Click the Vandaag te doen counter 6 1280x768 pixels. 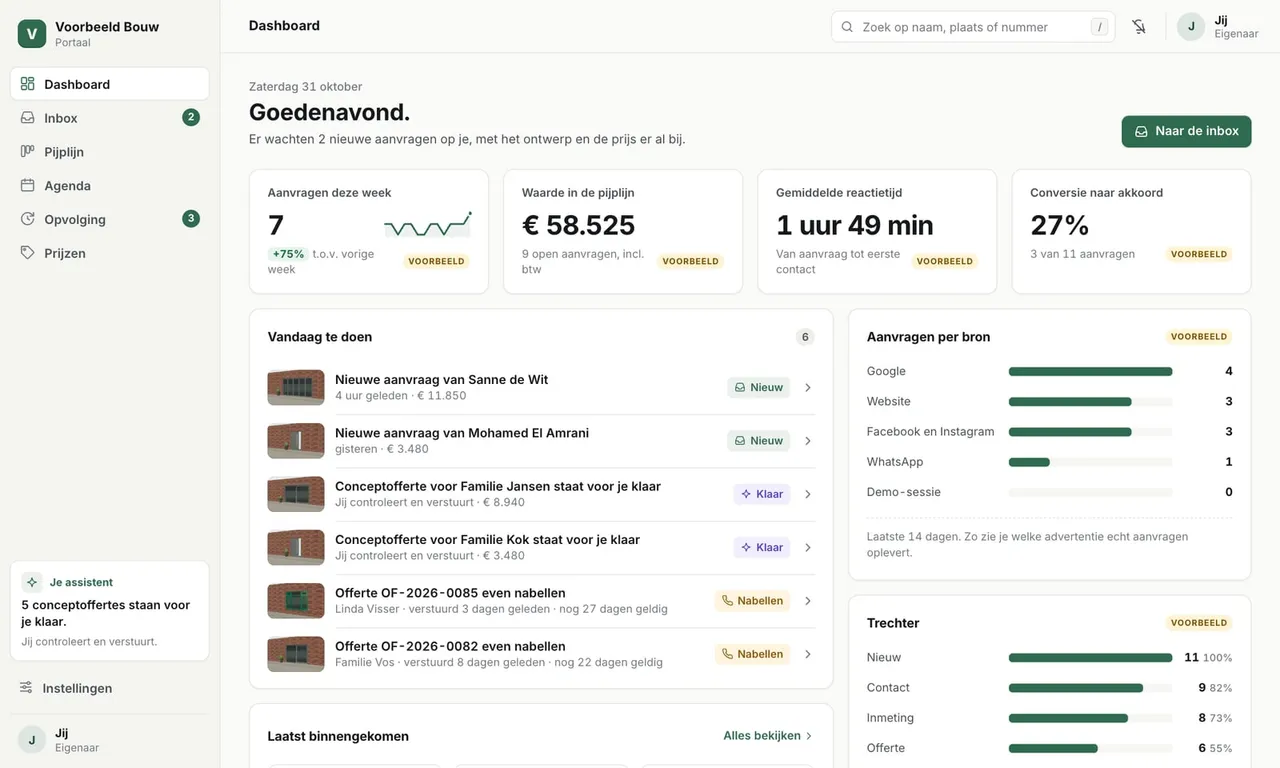tap(805, 337)
